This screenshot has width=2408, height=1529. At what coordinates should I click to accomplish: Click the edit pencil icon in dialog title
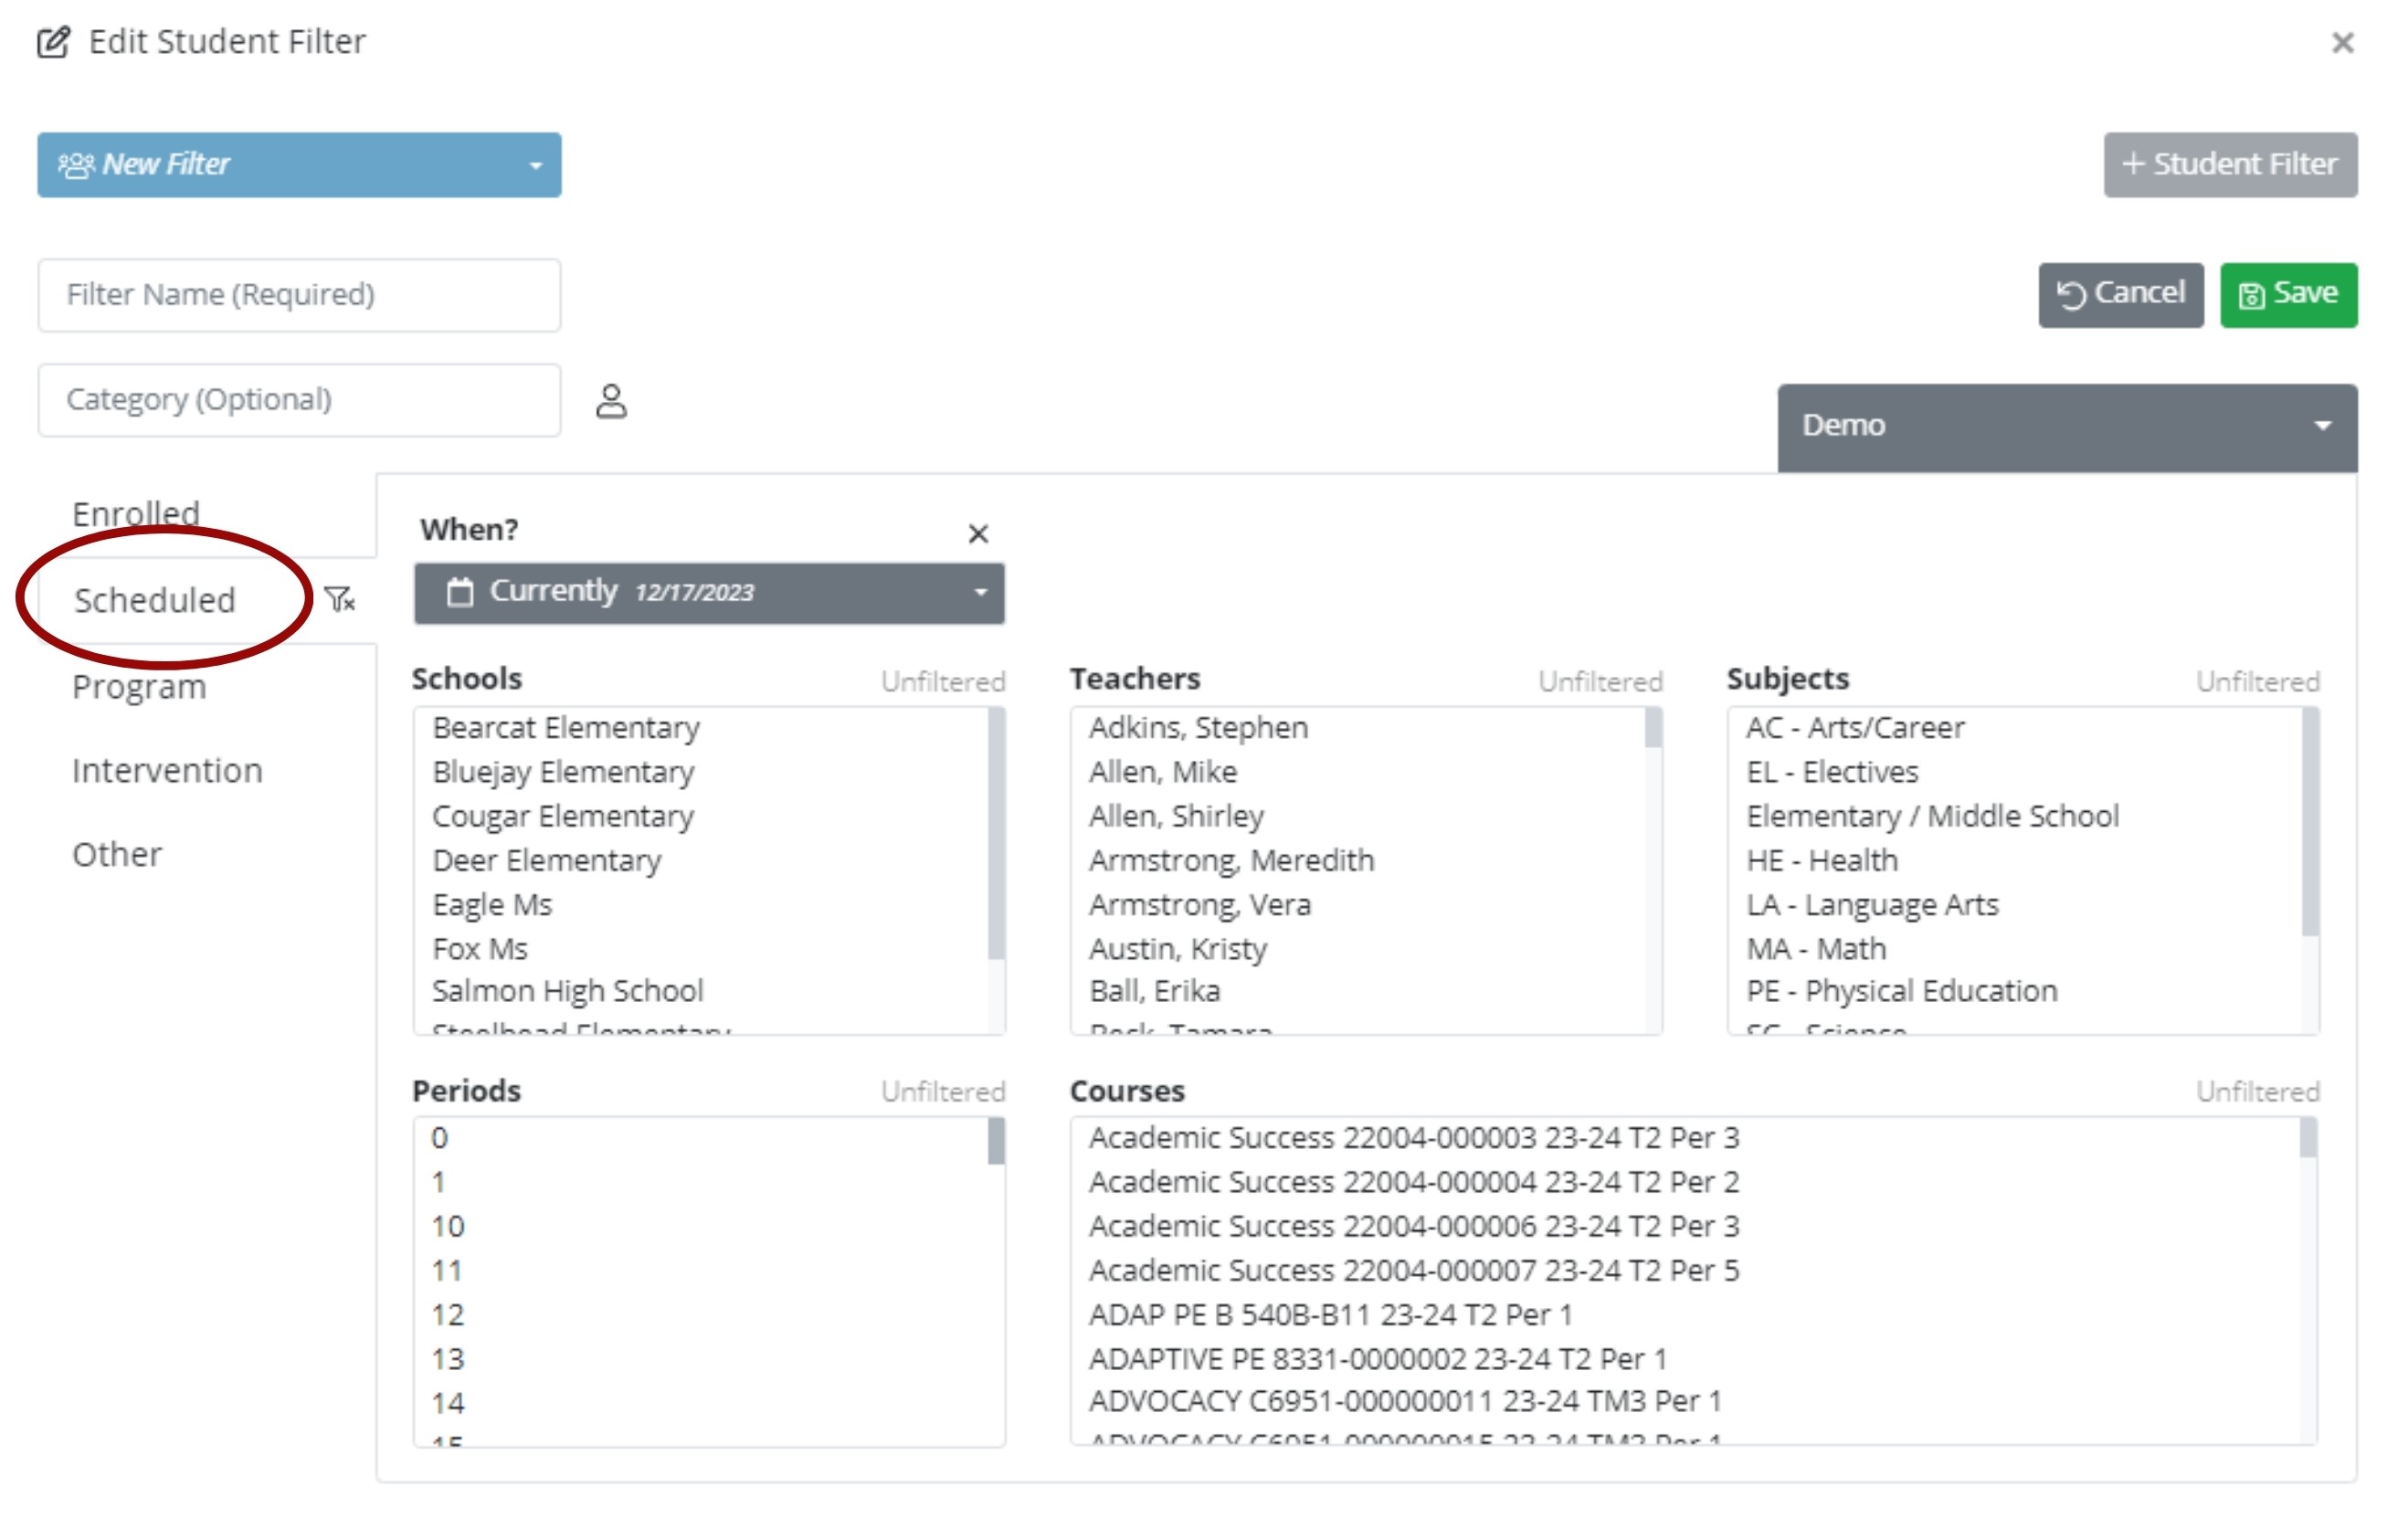click(x=53, y=43)
